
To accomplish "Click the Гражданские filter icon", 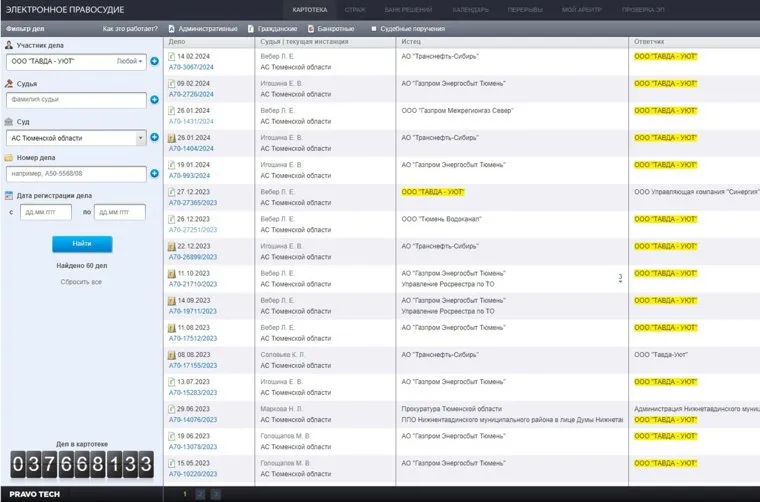I will click(x=250, y=28).
